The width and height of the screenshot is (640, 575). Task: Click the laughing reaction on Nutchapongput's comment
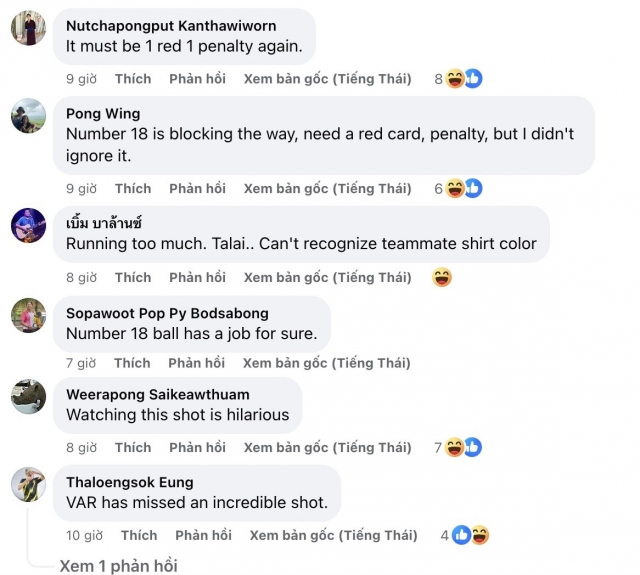tap(455, 78)
